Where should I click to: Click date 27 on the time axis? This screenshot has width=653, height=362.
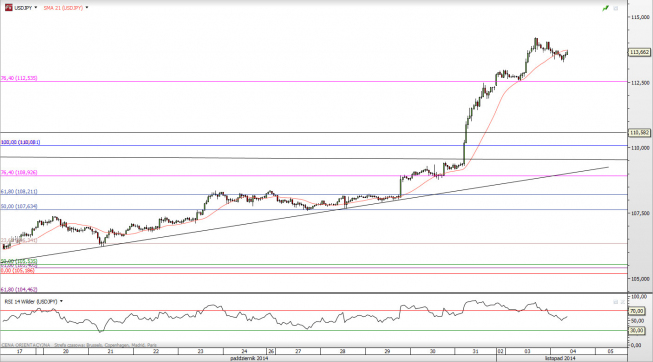(x=298, y=351)
